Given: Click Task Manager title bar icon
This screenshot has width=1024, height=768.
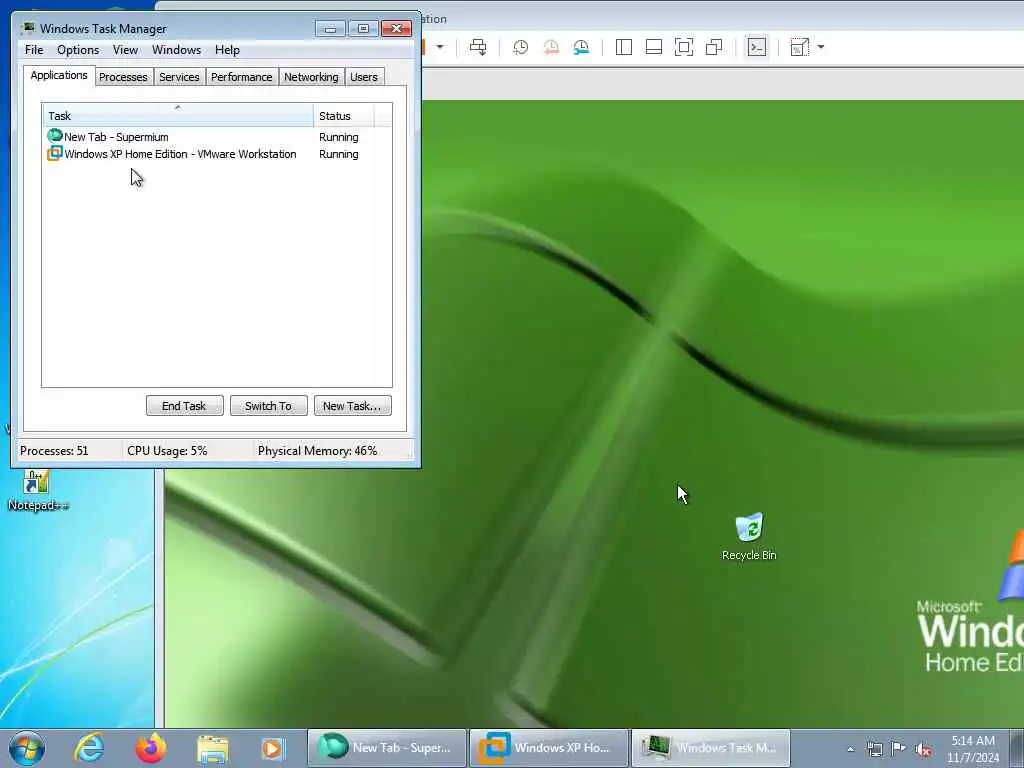Looking at the screenshot, I should click(x=28, y=28).
